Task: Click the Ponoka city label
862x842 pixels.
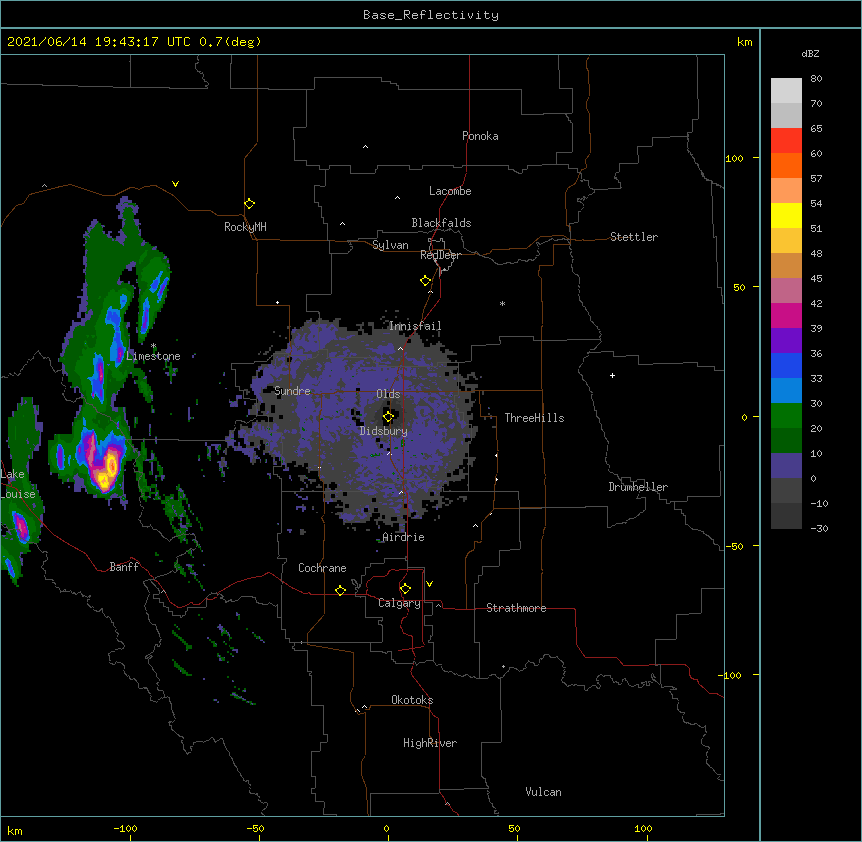Action: [x=480, y=136]
